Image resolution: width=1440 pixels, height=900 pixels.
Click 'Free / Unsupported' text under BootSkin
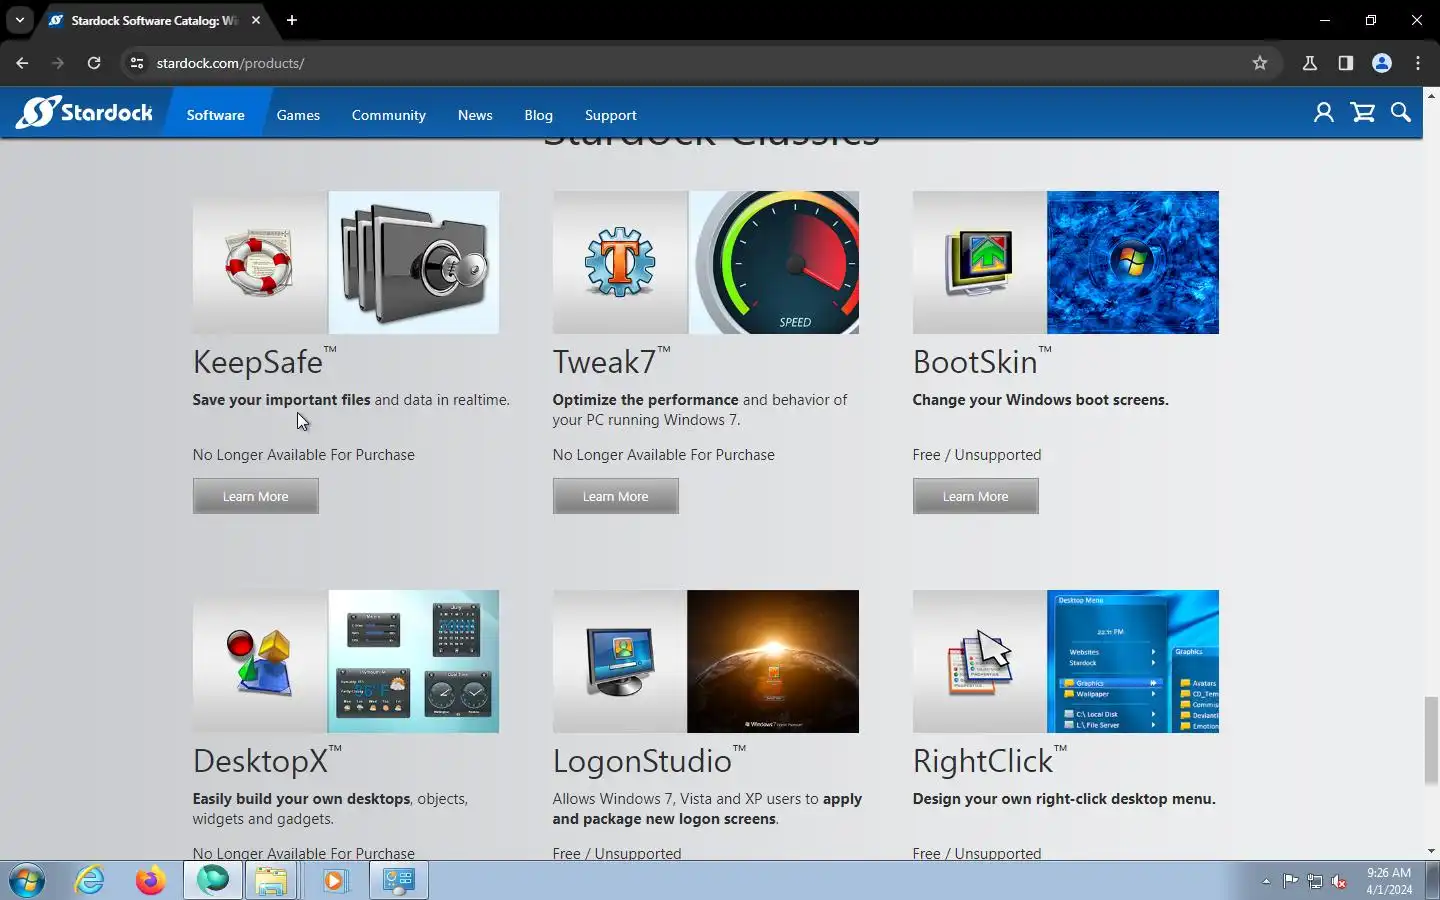click(x=977, y=455)
